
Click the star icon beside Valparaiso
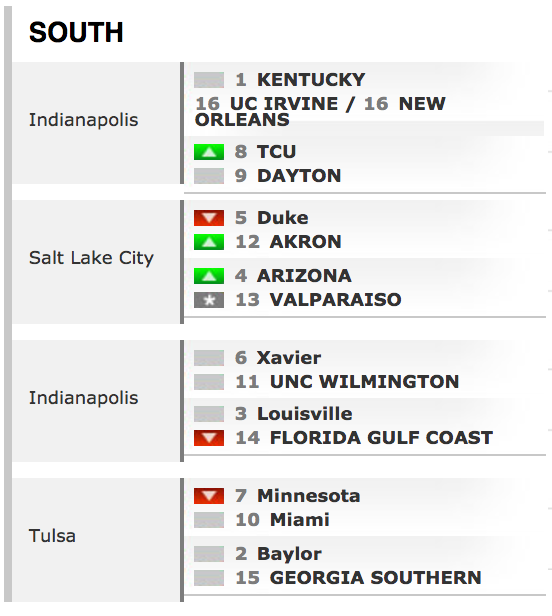209,300
